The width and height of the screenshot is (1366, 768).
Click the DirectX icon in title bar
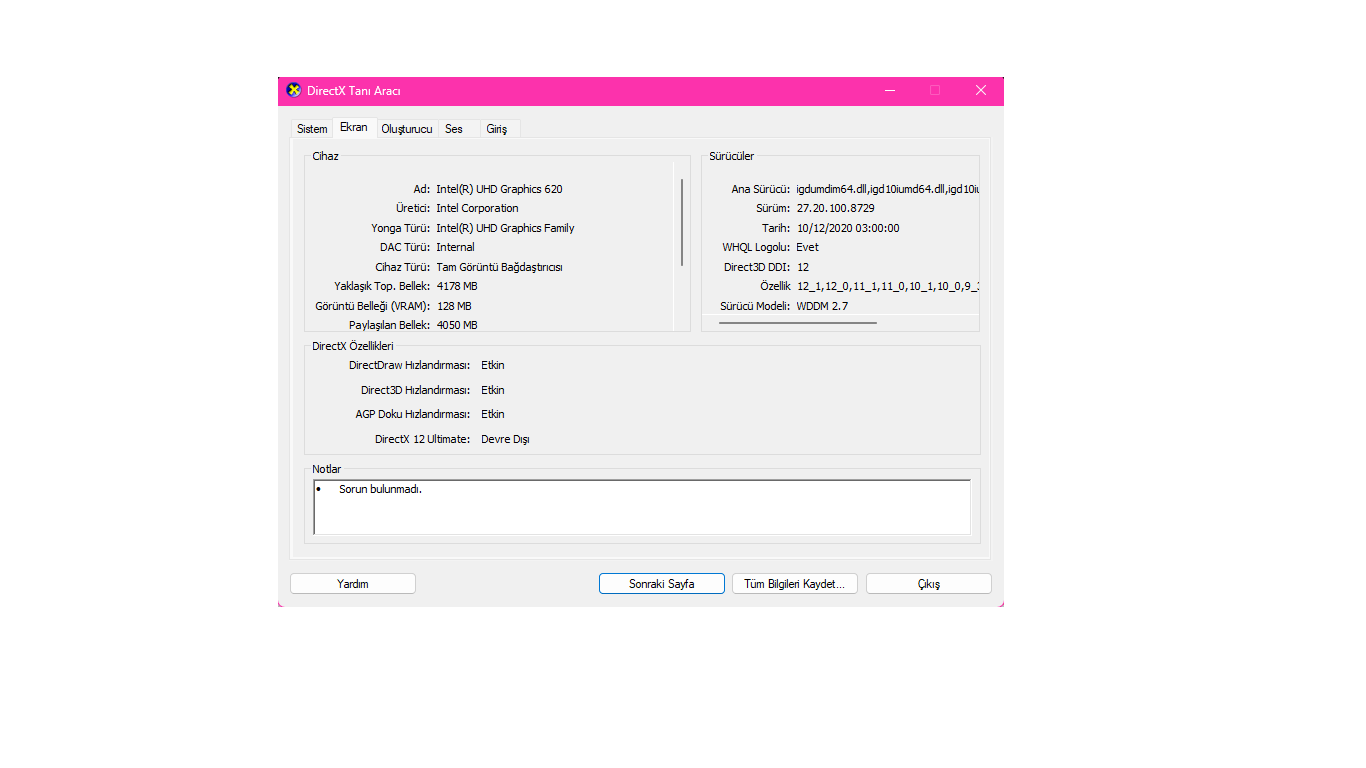[293, 90]
